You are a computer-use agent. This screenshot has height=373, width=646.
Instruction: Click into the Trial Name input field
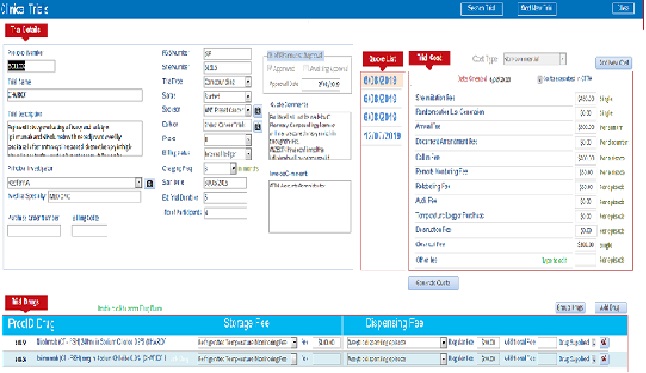point(75,95)
